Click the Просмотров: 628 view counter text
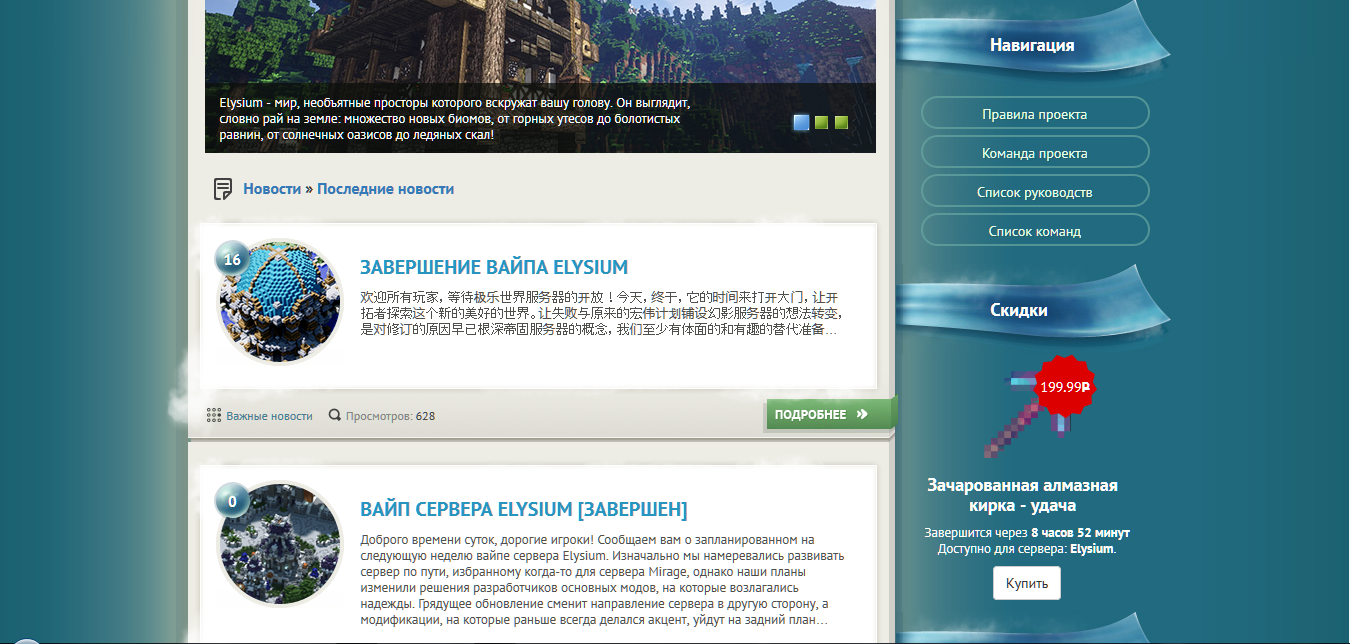Image resolution: width=1350 pixels, height=644 pixels. point(390,416)
